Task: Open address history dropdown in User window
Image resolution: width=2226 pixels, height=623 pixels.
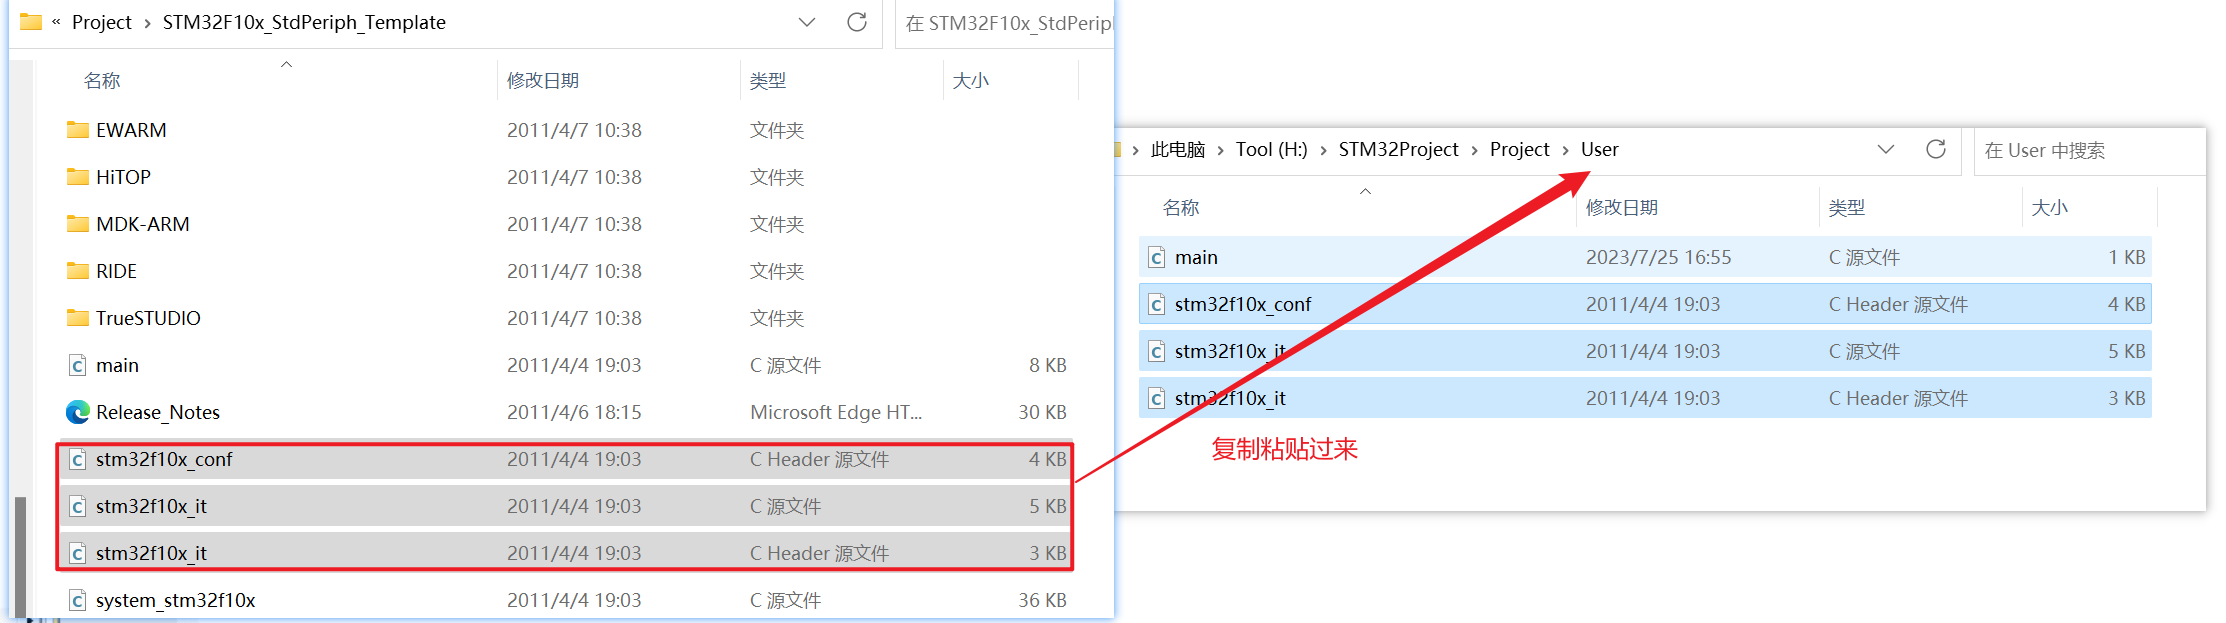Action: (1886, 149)
